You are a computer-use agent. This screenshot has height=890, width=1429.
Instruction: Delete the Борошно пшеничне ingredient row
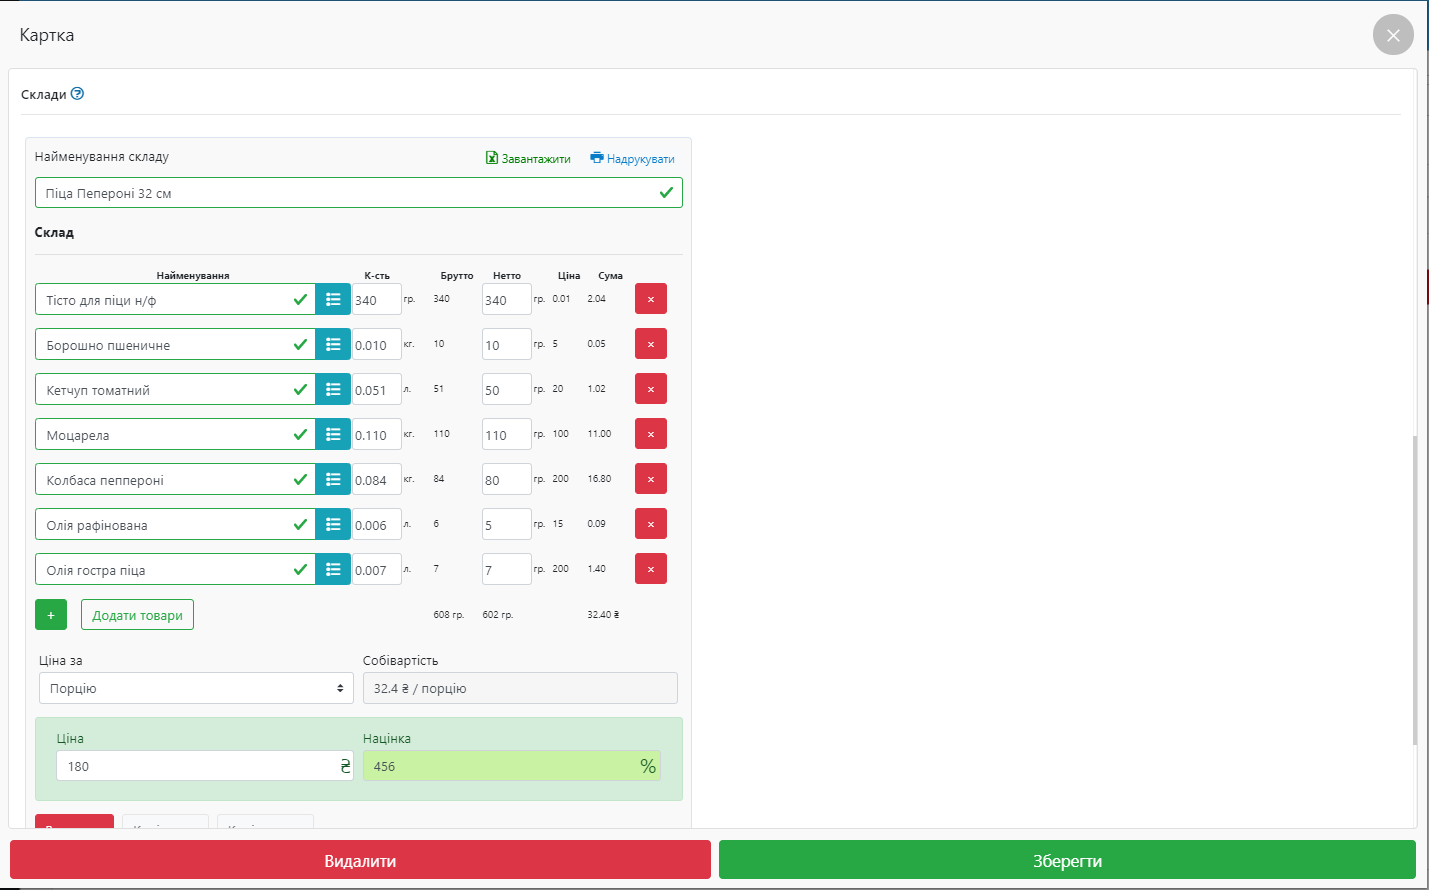click(x=650, y=344)
